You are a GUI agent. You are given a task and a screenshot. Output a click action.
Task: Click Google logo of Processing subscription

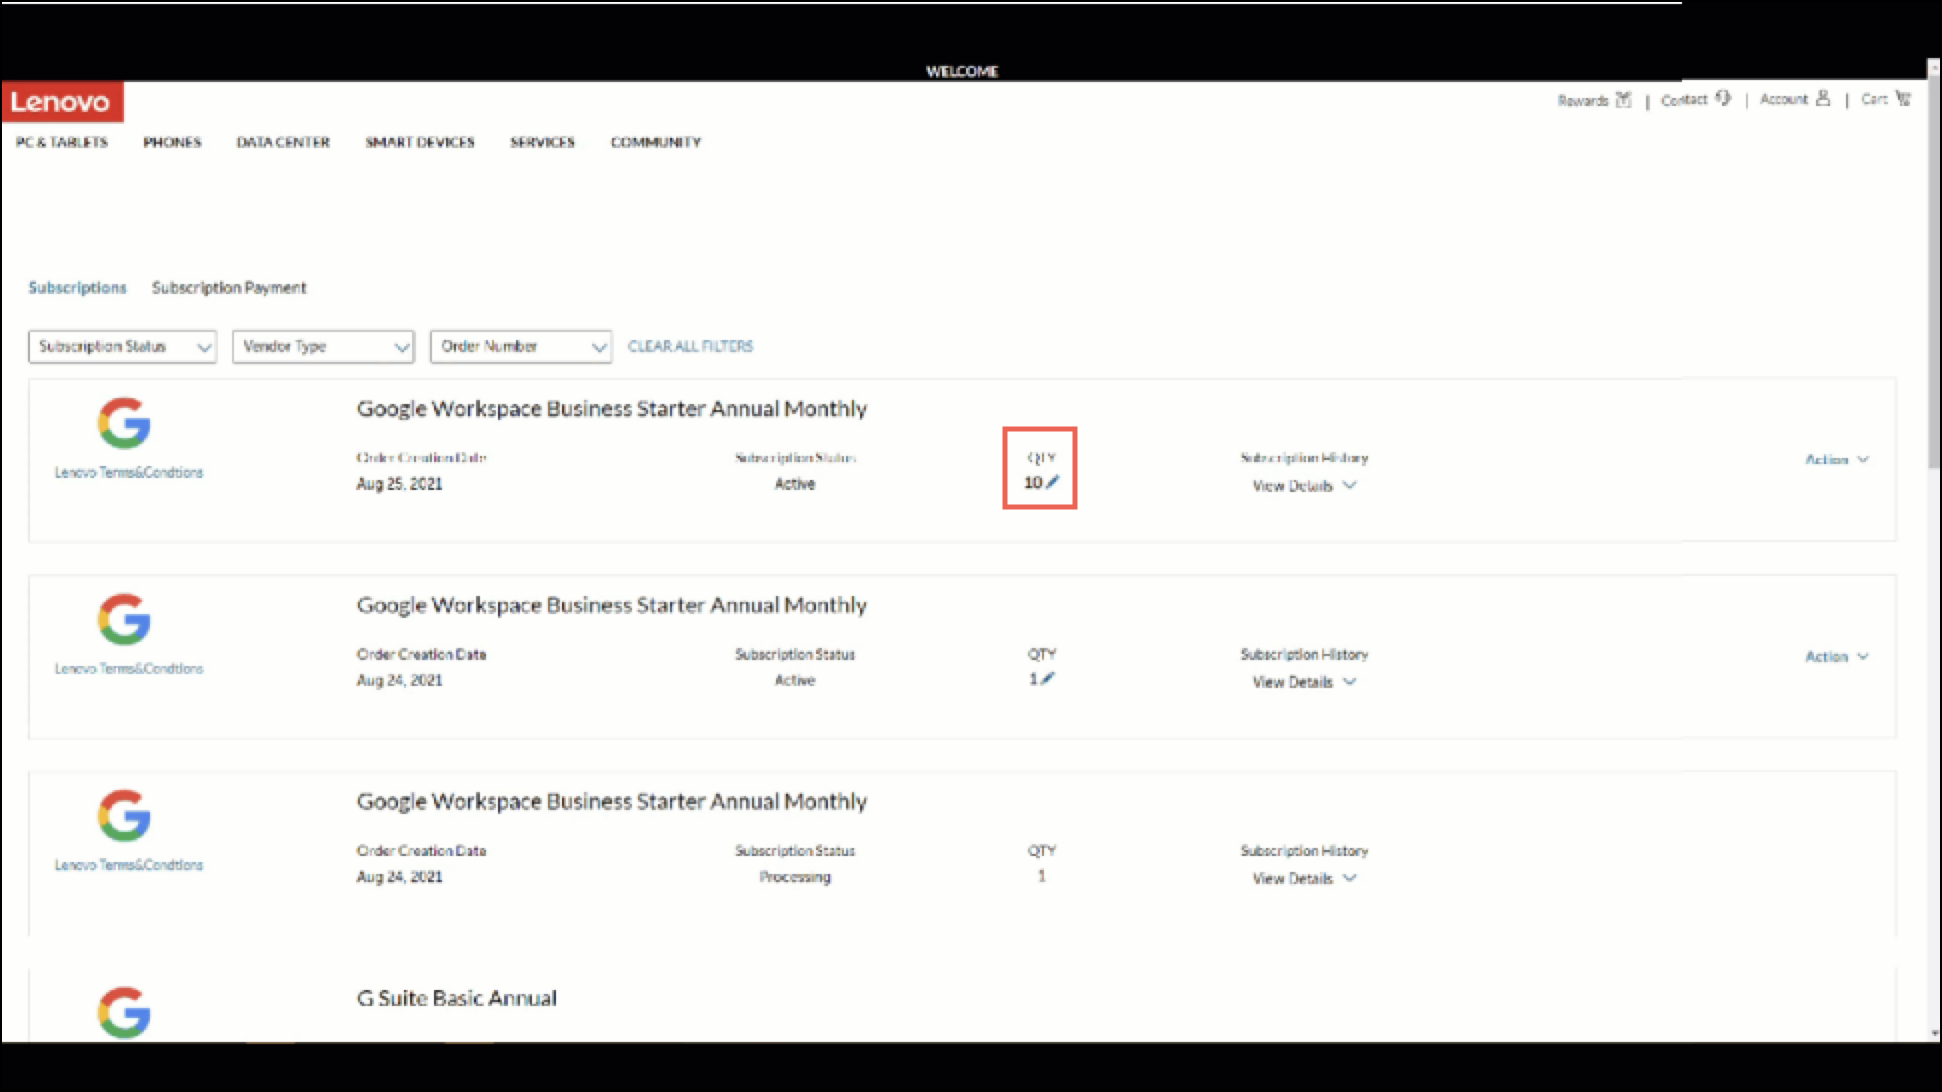[x=124, y=815]
